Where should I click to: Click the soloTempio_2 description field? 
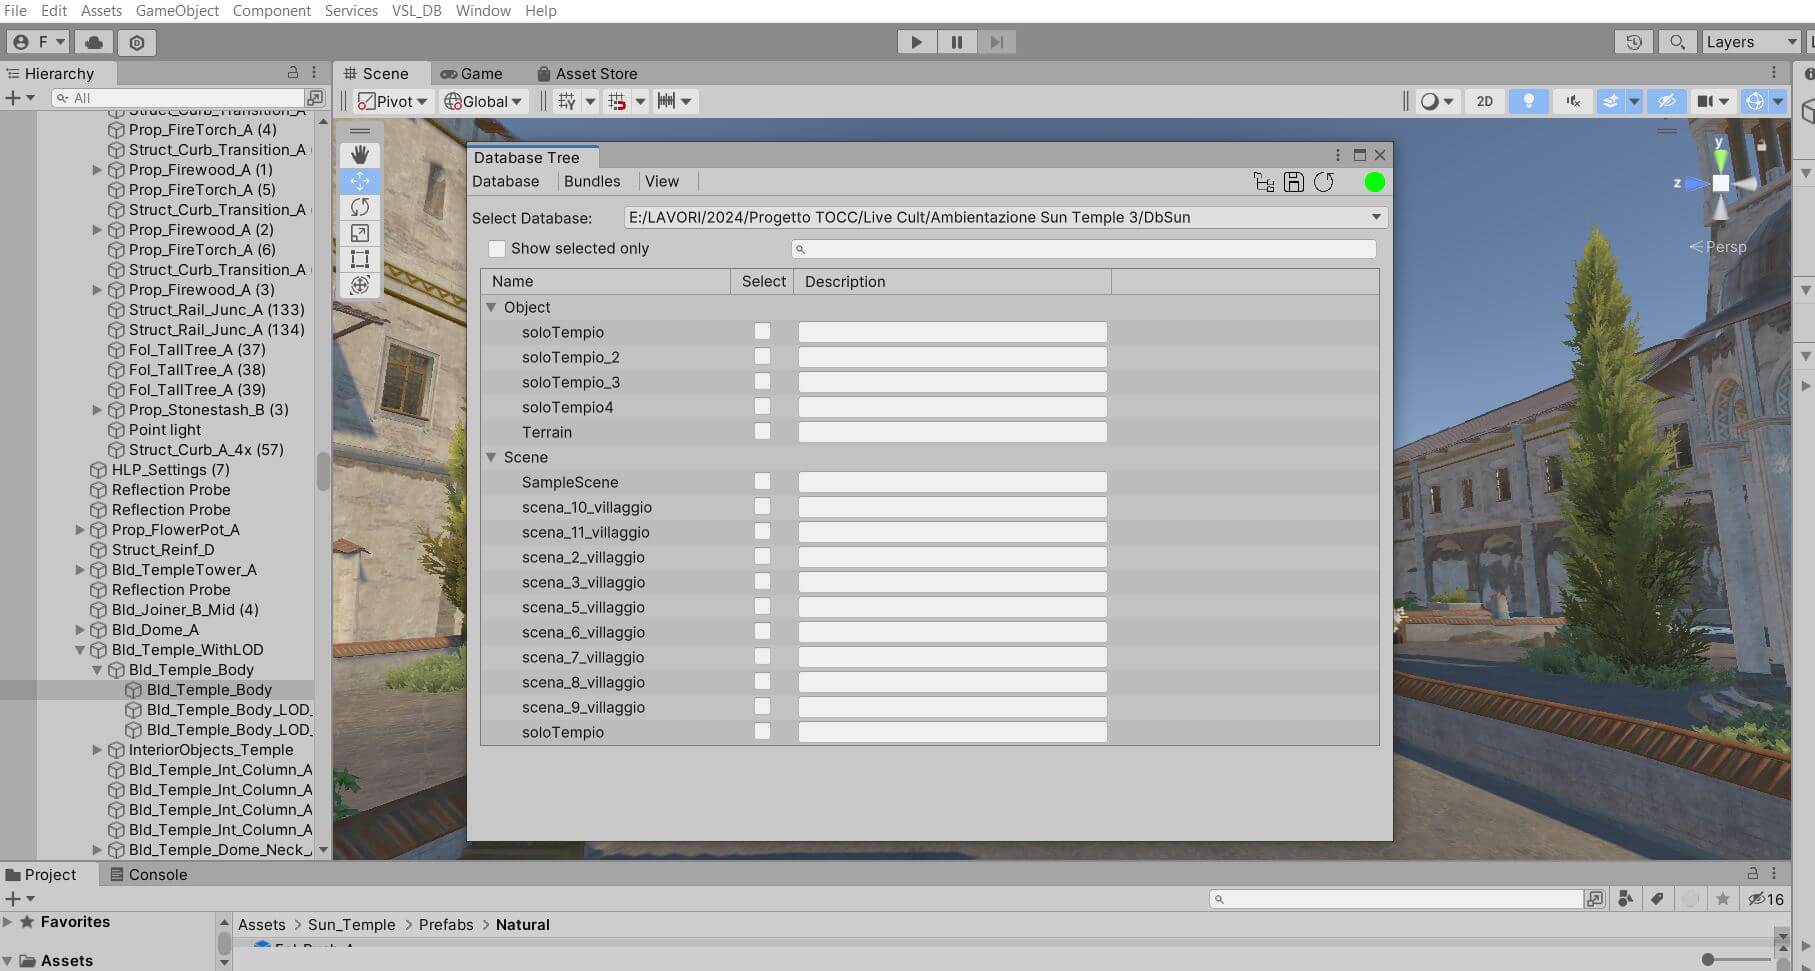point(952,357)
